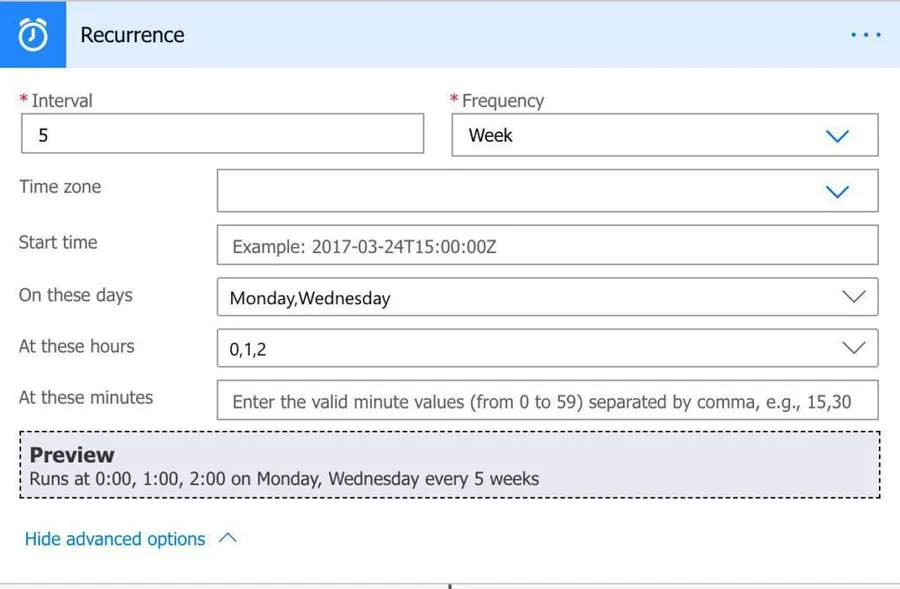Collapse settings via Hide advanced options link
The height and width of the screenshot is (589, 900).
115,539
